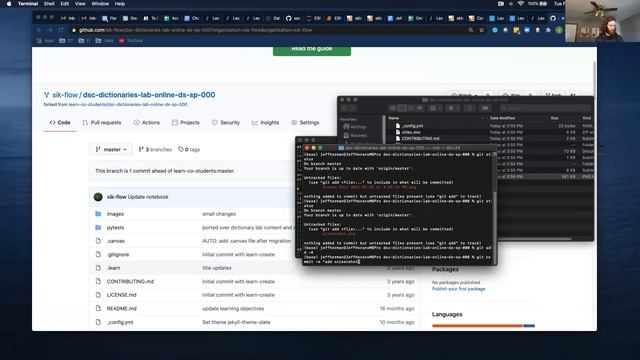640x360 pixels.
Task: Select AirDrop in Finder sidebar
Action: click(x=355, y=127)
